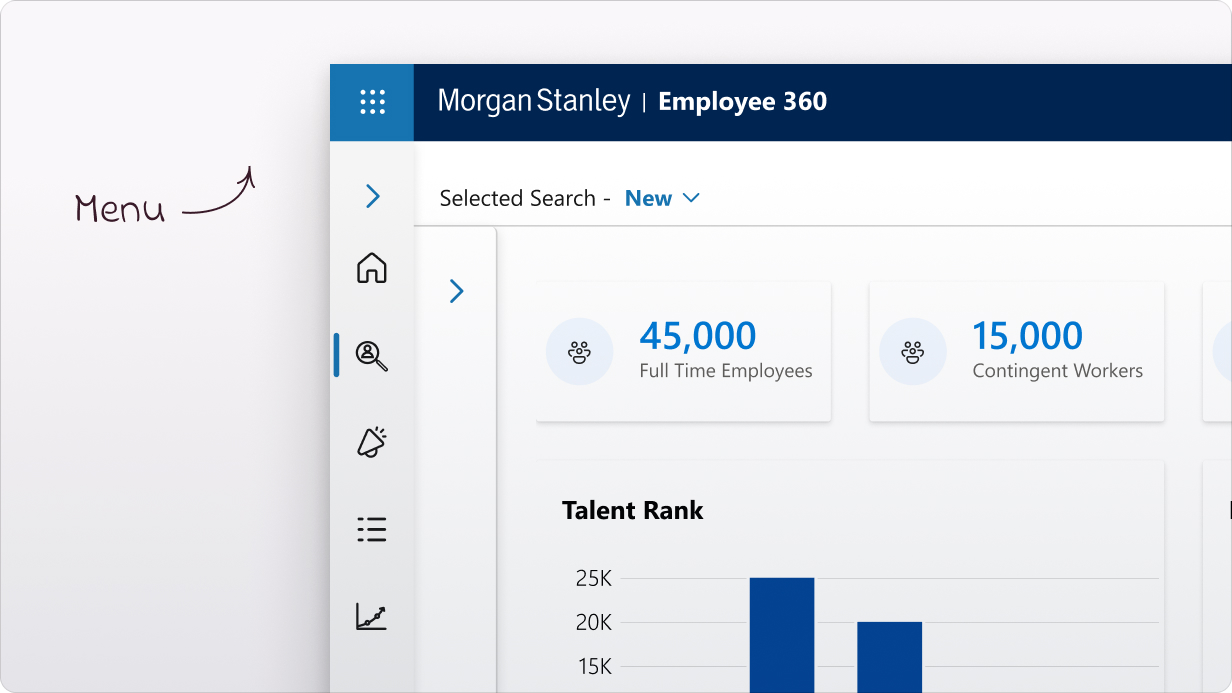Viewport: 1232px width, 693px height.
Task: Click the 20K axis label
Action: tap(594, 623)
